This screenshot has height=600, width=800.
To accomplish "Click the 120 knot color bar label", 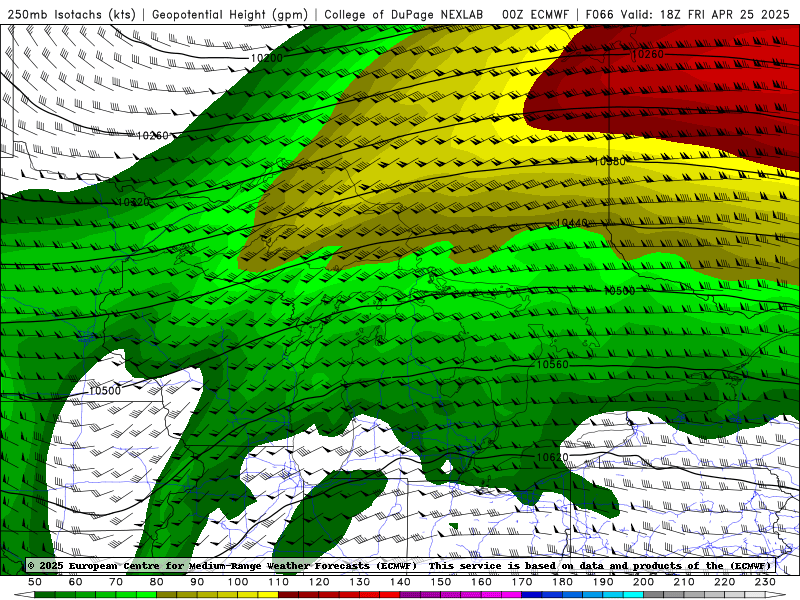I will [319, 582].
